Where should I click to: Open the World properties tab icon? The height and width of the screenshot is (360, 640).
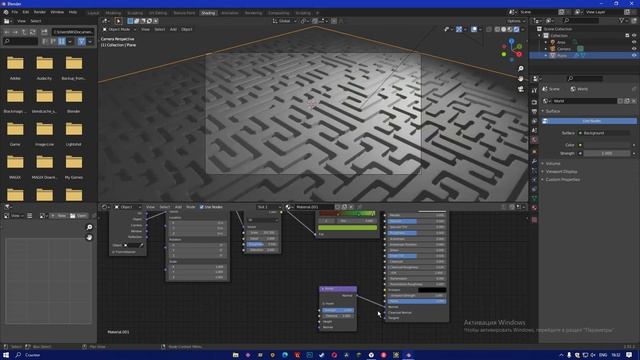pyautogui.click(x=534, y=140)
